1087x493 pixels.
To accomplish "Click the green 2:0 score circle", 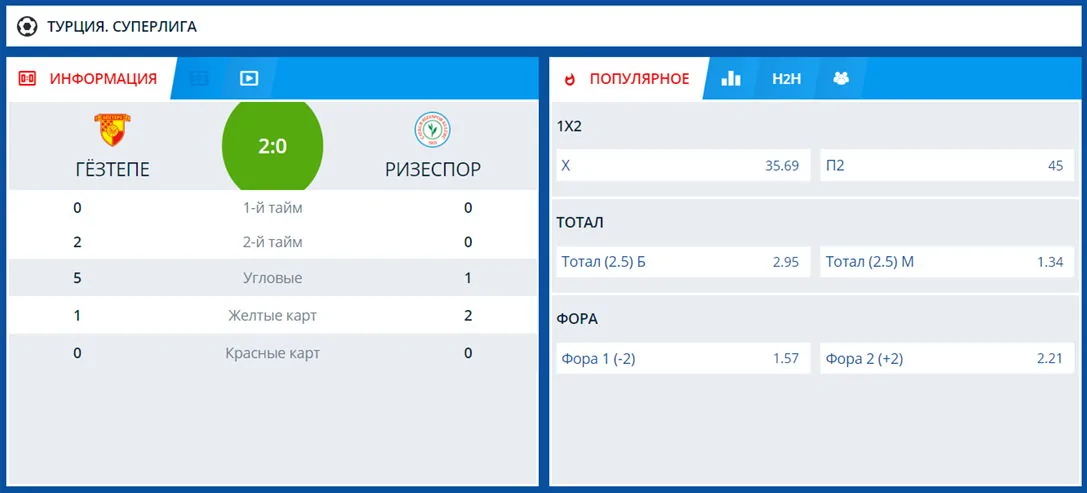I will coord(272,146).
